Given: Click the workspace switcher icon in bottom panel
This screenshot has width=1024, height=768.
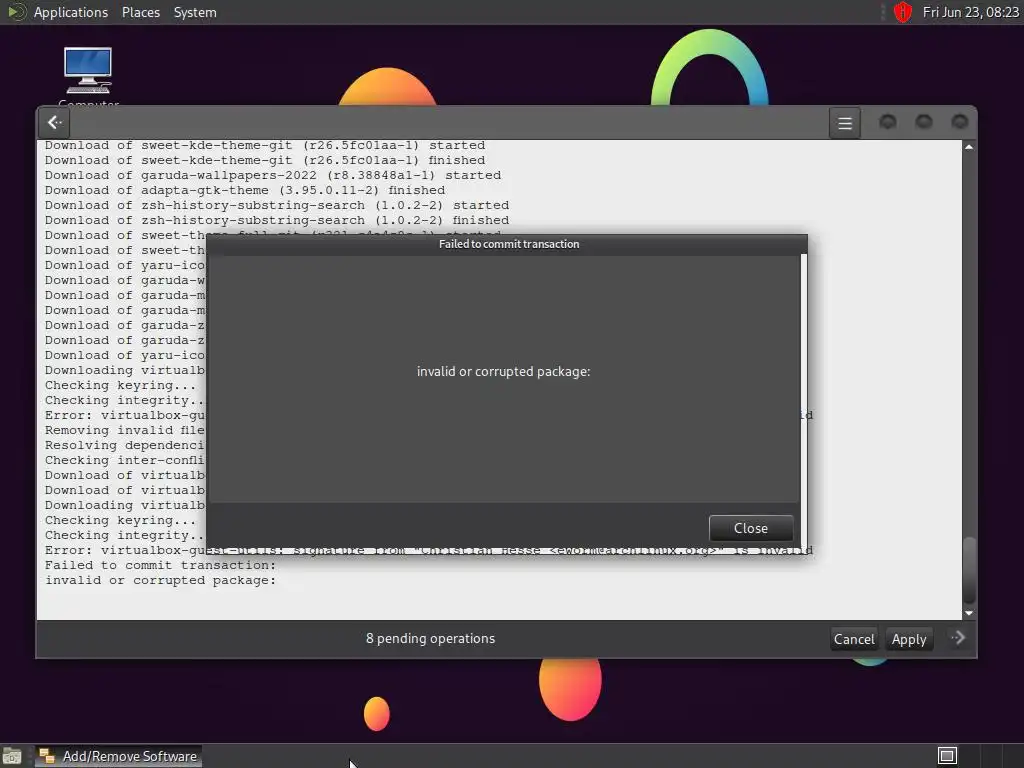Looking at the screenshot, I should point(947,756).
